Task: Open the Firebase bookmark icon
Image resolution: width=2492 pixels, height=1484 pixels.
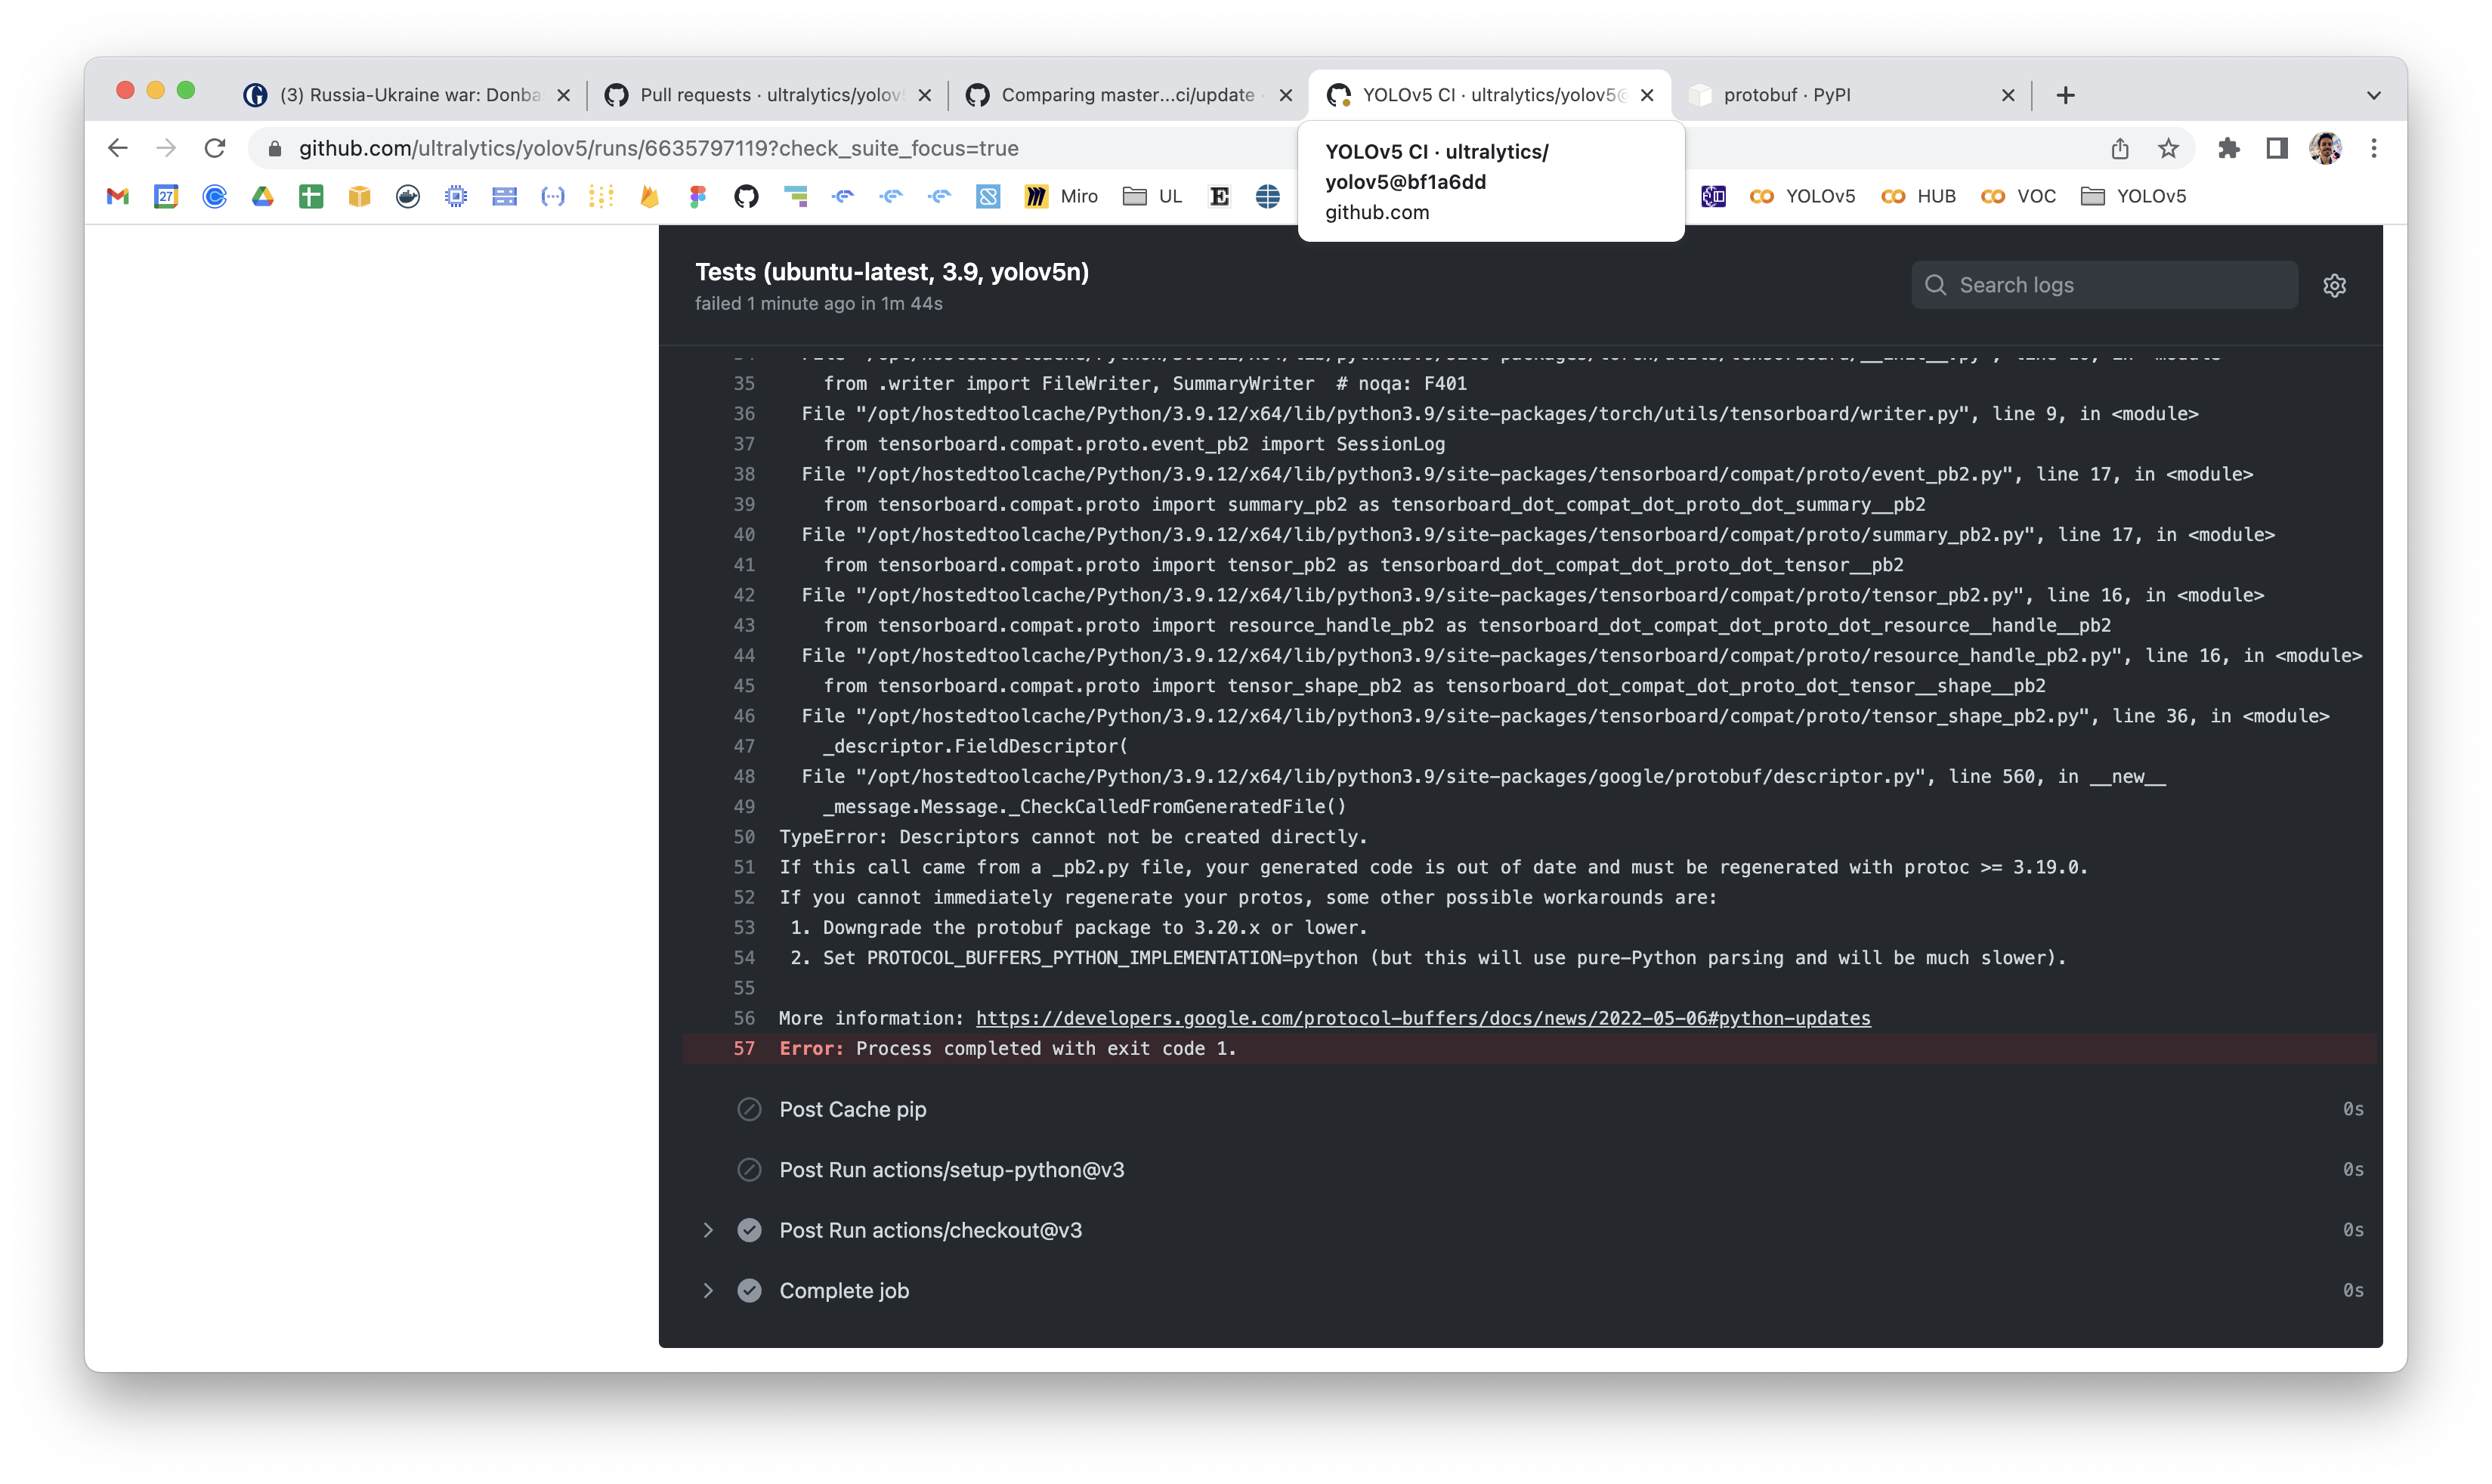Action: 649,196
